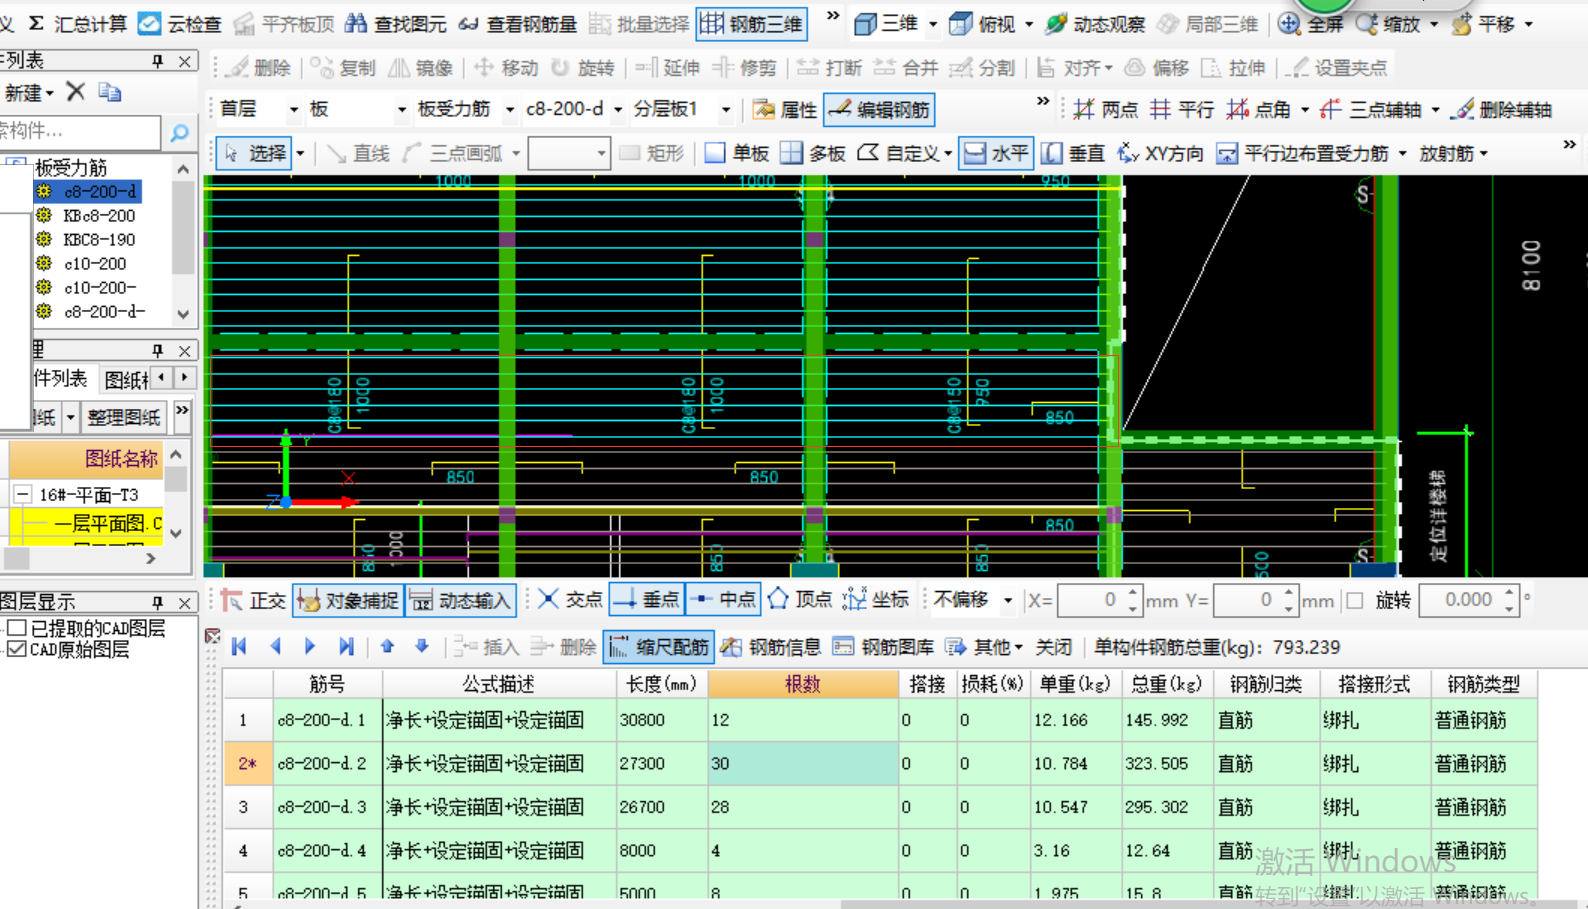Check the 旋转 rotate checkbox
The image size is (1588, 909).
(x=1355, y=601)
